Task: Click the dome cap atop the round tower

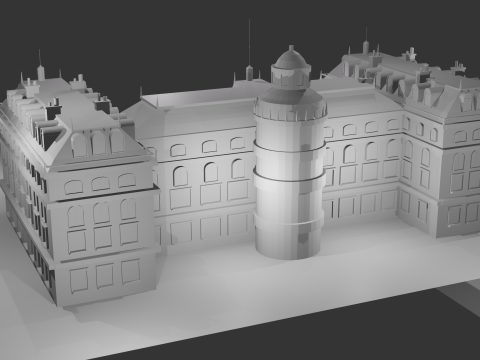Action: tap(291, 58)
